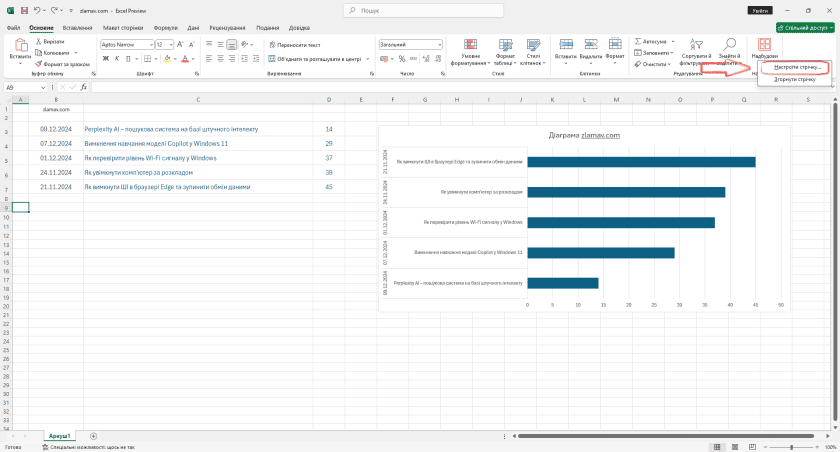Viewport: 840px width, 452px height.
Task: Toggle italic (К) formatting
Action: click(x=117, y=58)
